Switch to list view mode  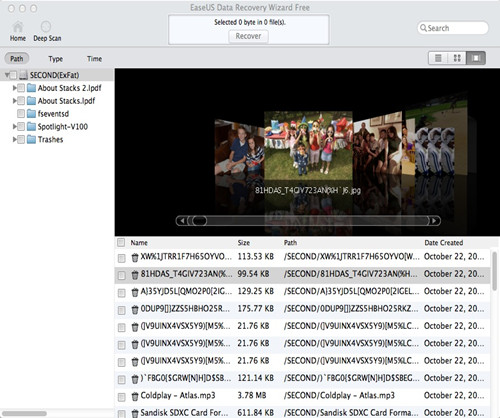438,58
